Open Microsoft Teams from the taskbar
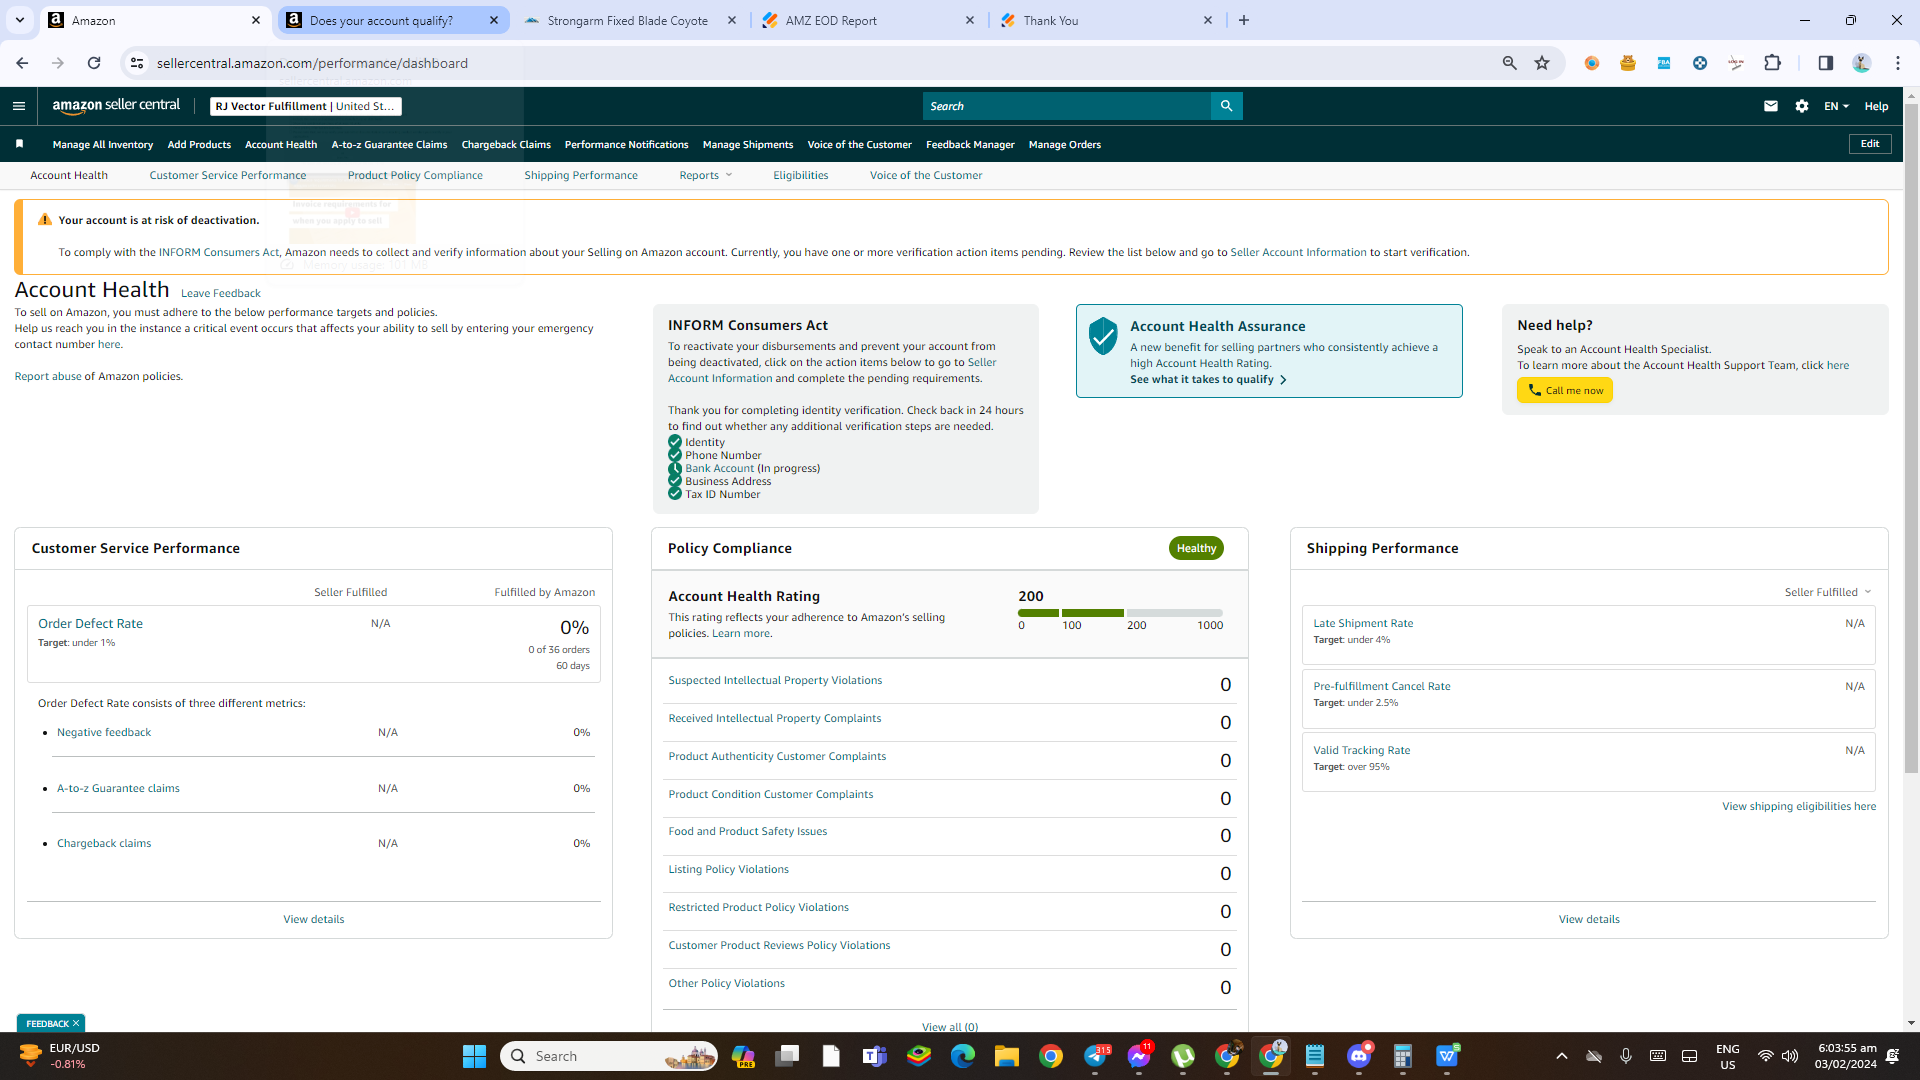 click(x=875, y=1056)
